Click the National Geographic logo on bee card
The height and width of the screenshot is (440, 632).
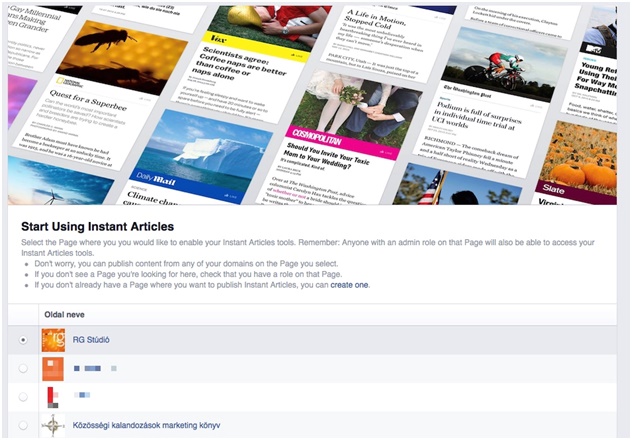tap(70, 82)
